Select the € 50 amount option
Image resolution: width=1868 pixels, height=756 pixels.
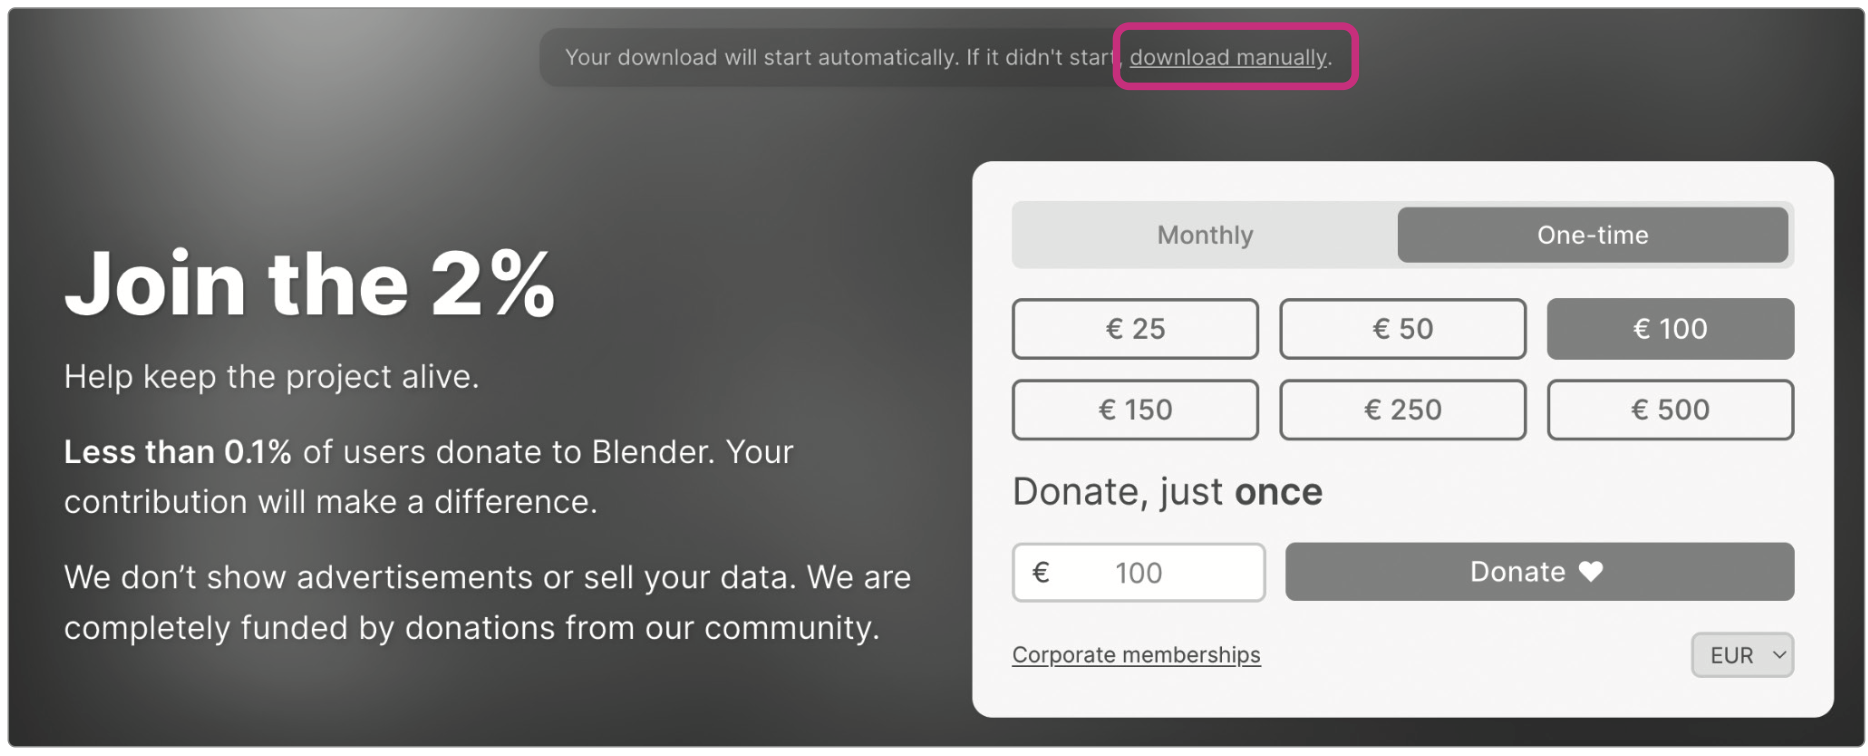click(1402, 329)
